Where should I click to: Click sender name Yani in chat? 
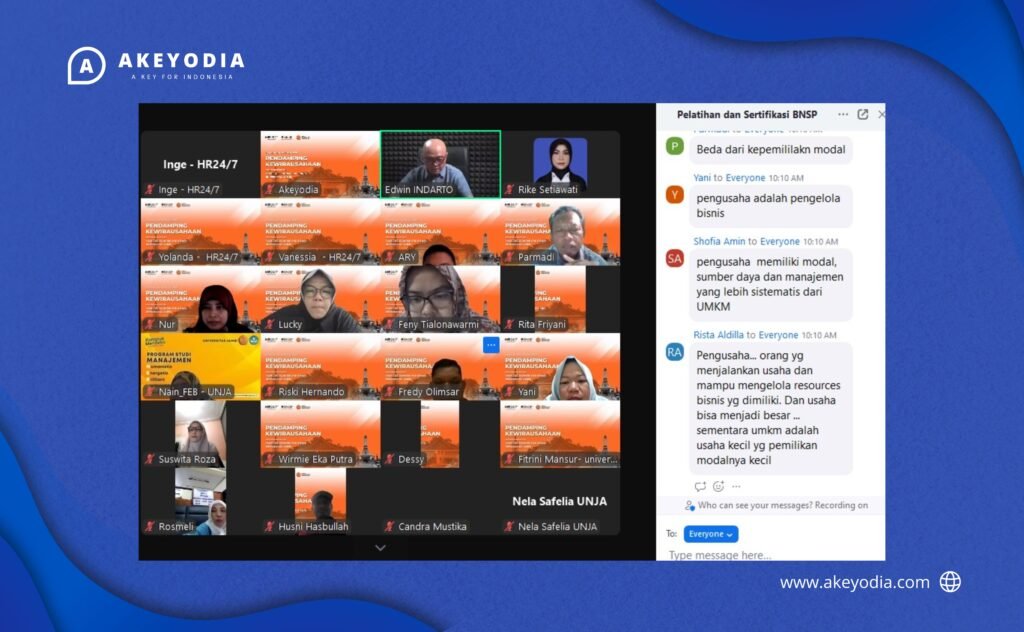tap(702, 178)
